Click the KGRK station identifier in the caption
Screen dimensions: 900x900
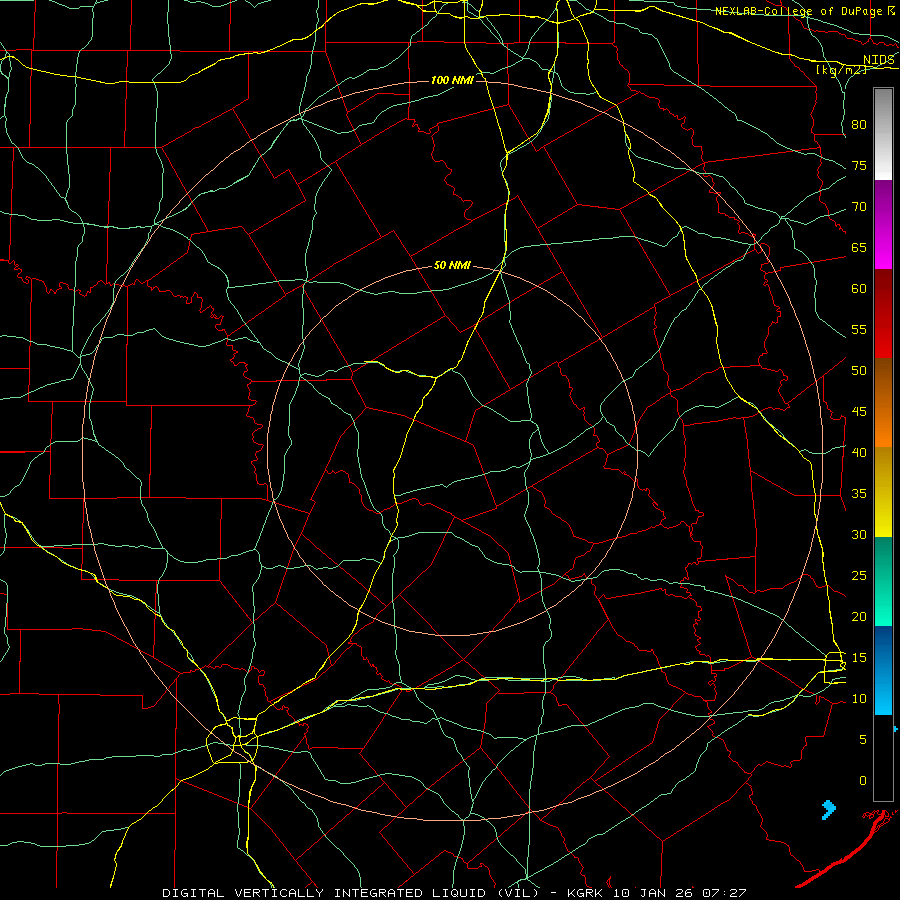[587, 893]
